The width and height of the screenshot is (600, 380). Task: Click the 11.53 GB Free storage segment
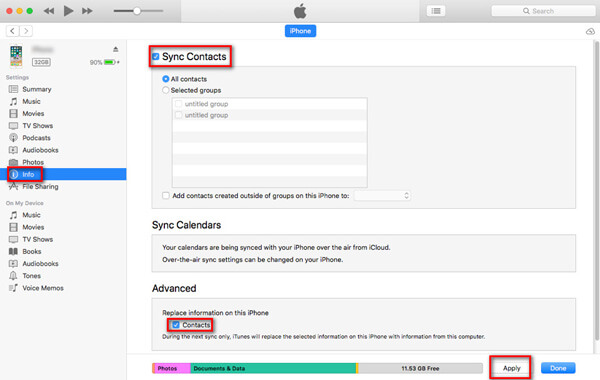point(420,369)
